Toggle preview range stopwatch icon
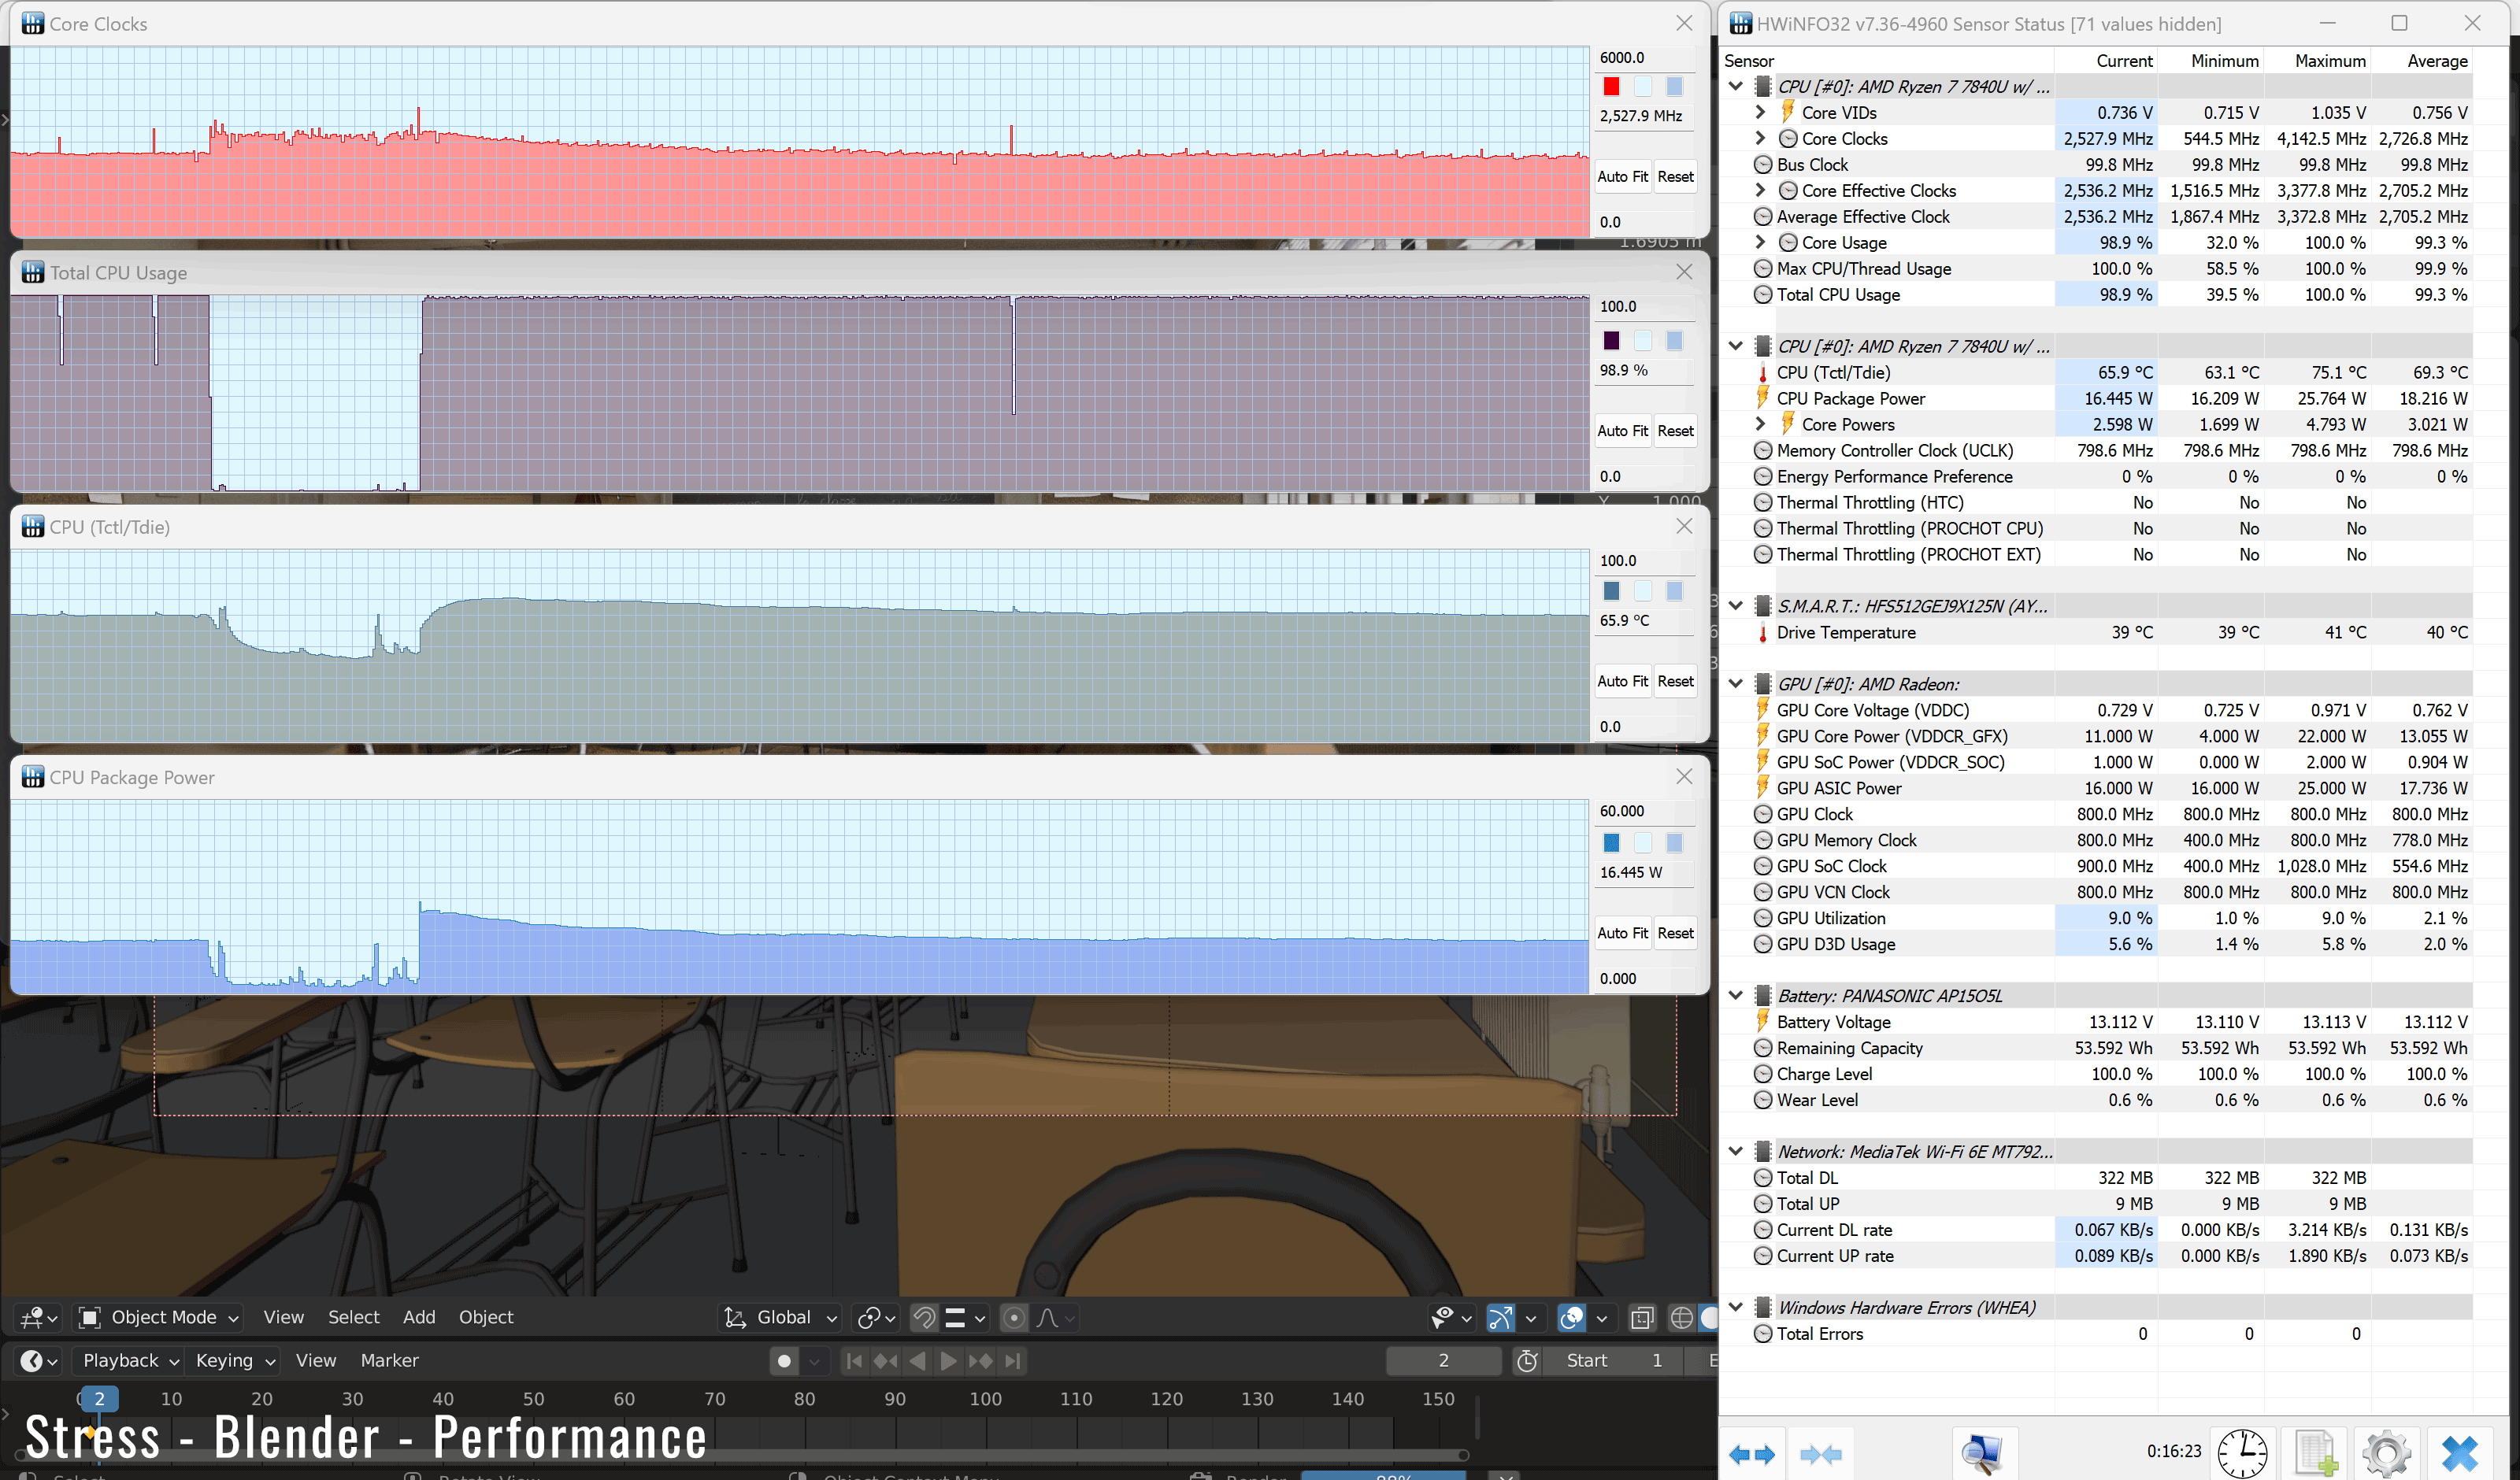The width and height of the screenshot is (2520, 1480). point(1527,1361)
